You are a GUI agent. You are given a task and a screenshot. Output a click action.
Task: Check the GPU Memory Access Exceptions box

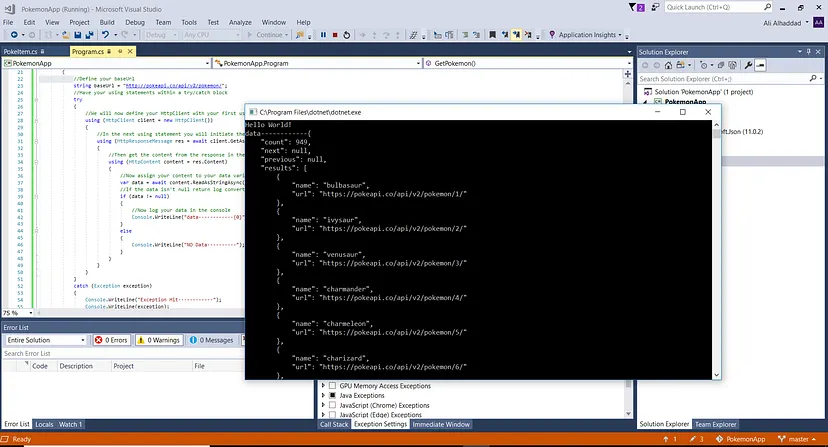pos(333,386)
